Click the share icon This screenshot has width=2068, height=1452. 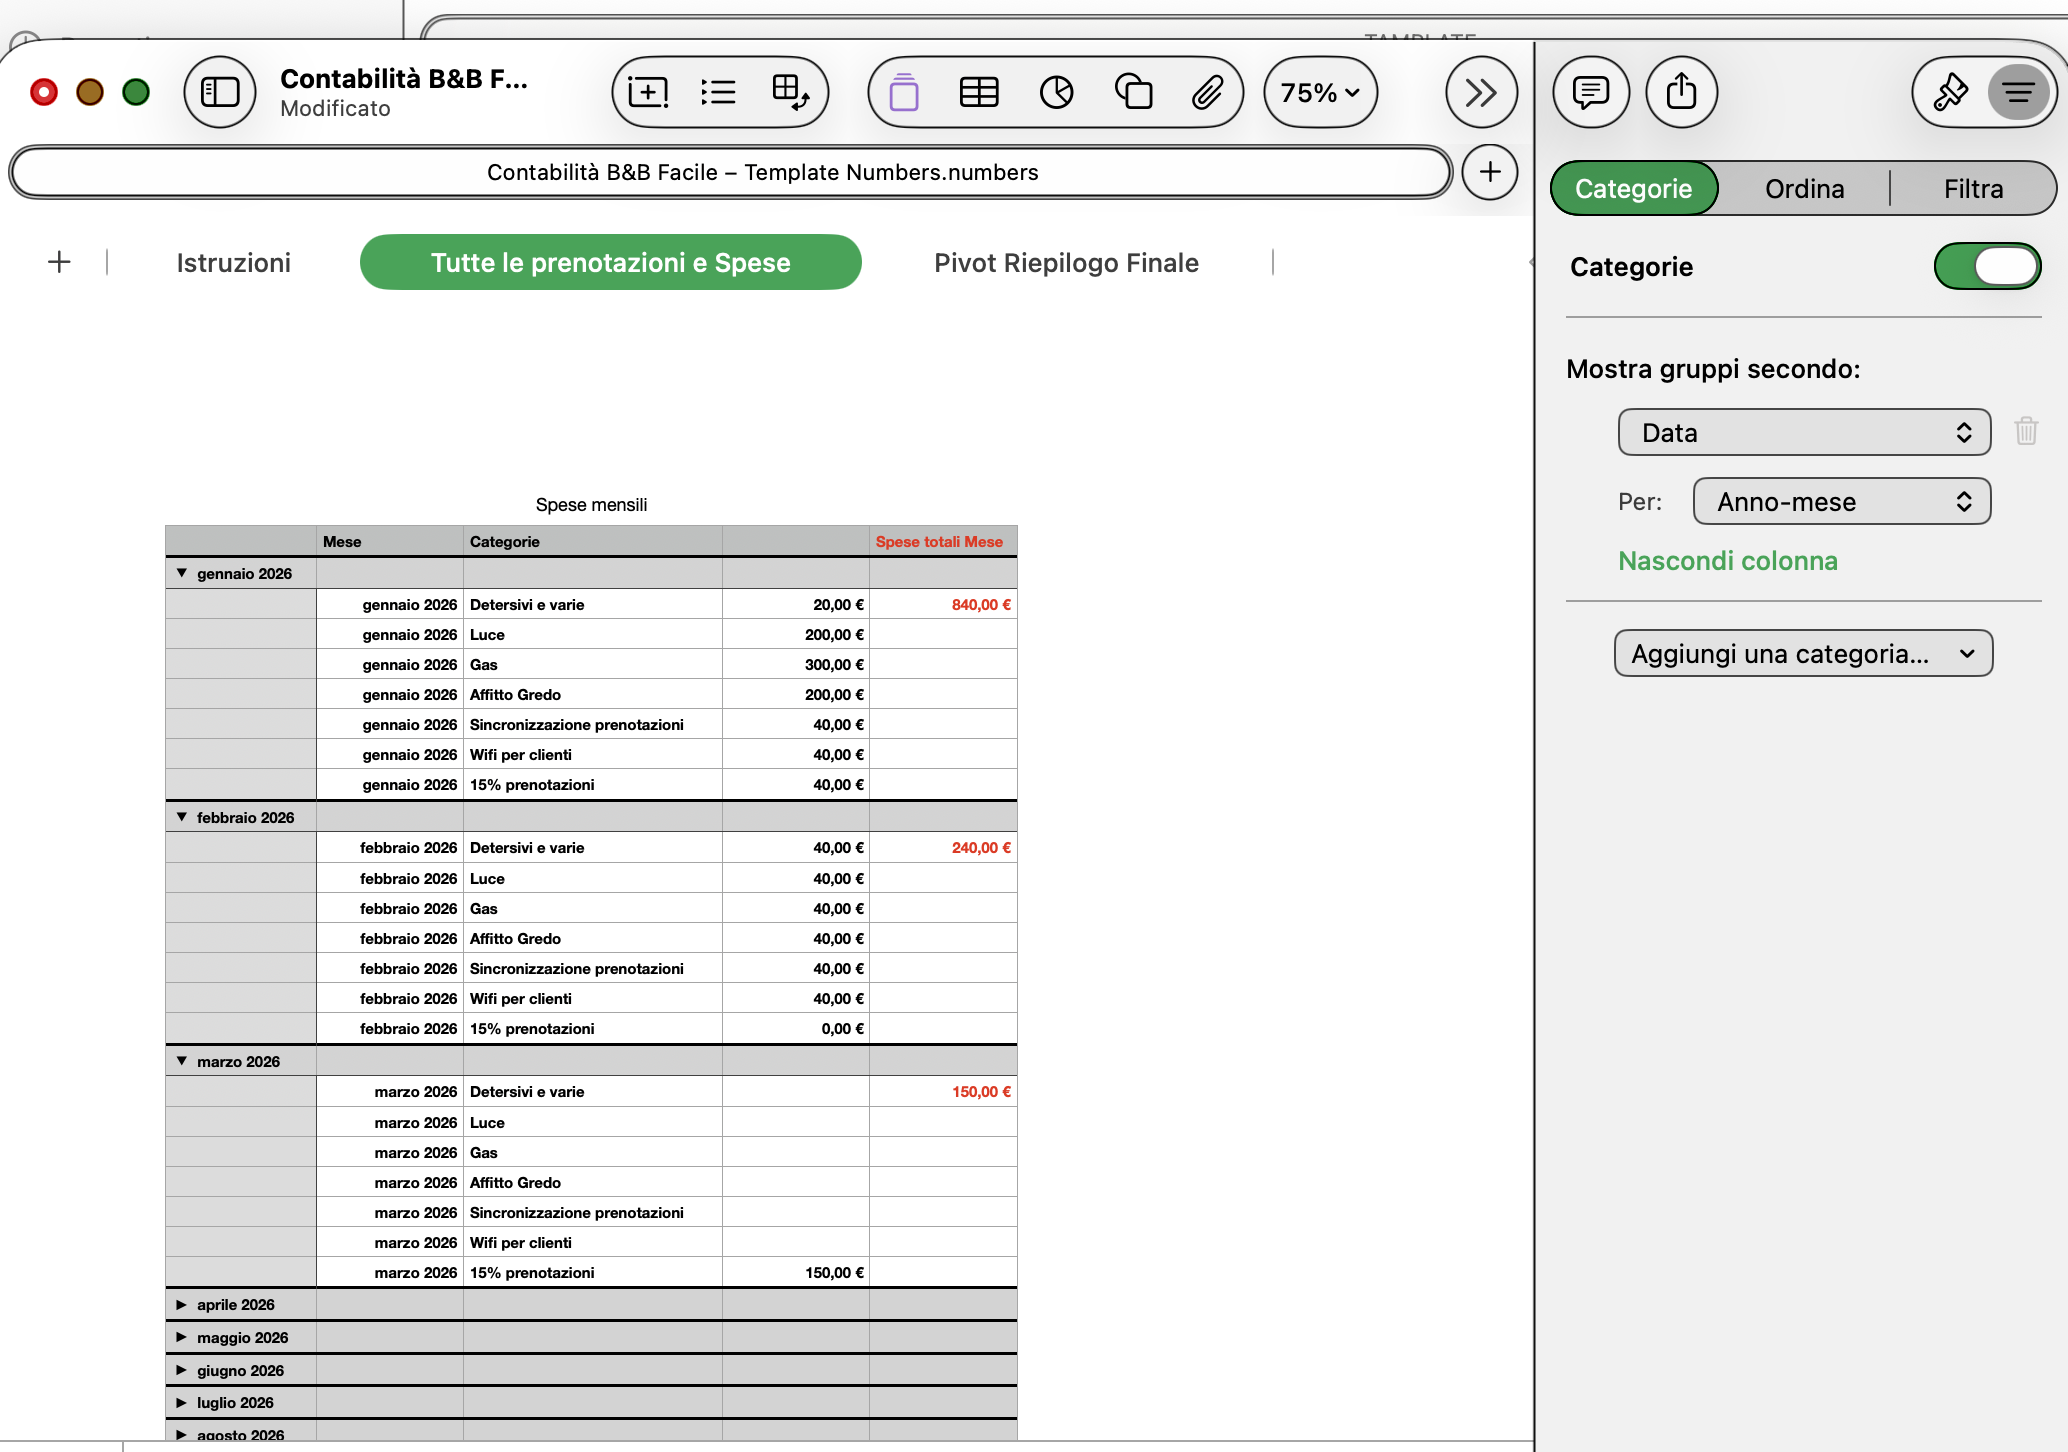1681,92
